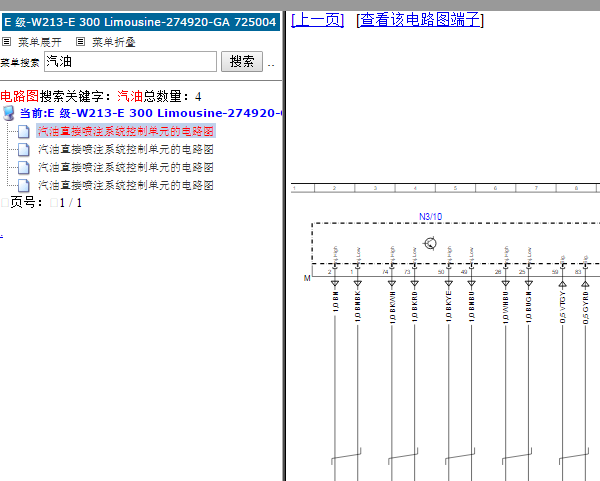Select the 当前:E 级-W213-E 300 Limousine tree node
Viewport: 600px width, 481px height.
pyautogui.click(x=151, y=113)
